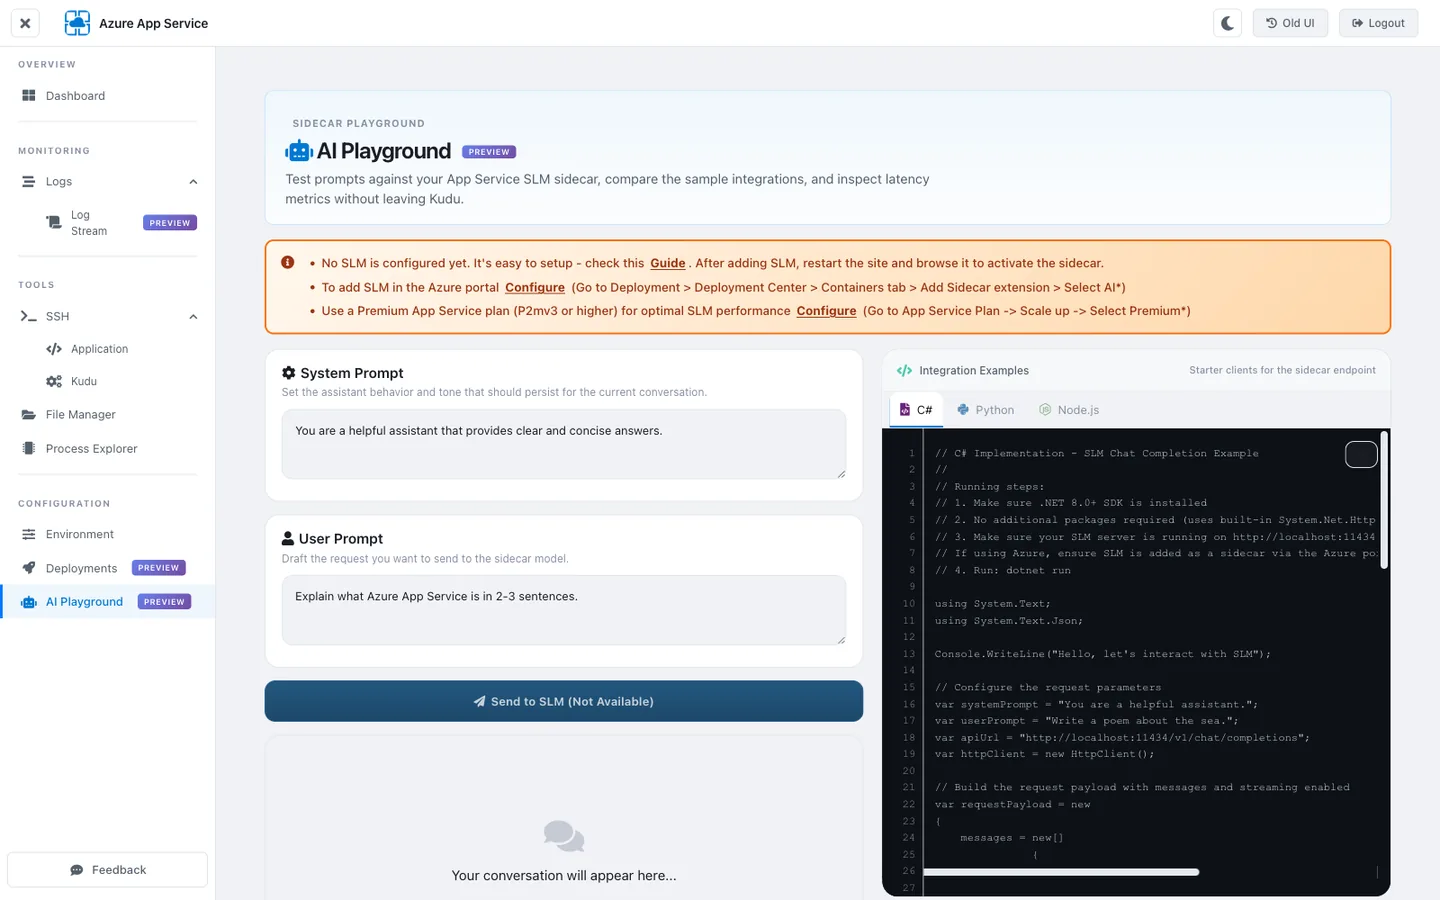Switch to the Old UI
The height and width of the screenshot is (900, 1440).
pos(1290,23)
